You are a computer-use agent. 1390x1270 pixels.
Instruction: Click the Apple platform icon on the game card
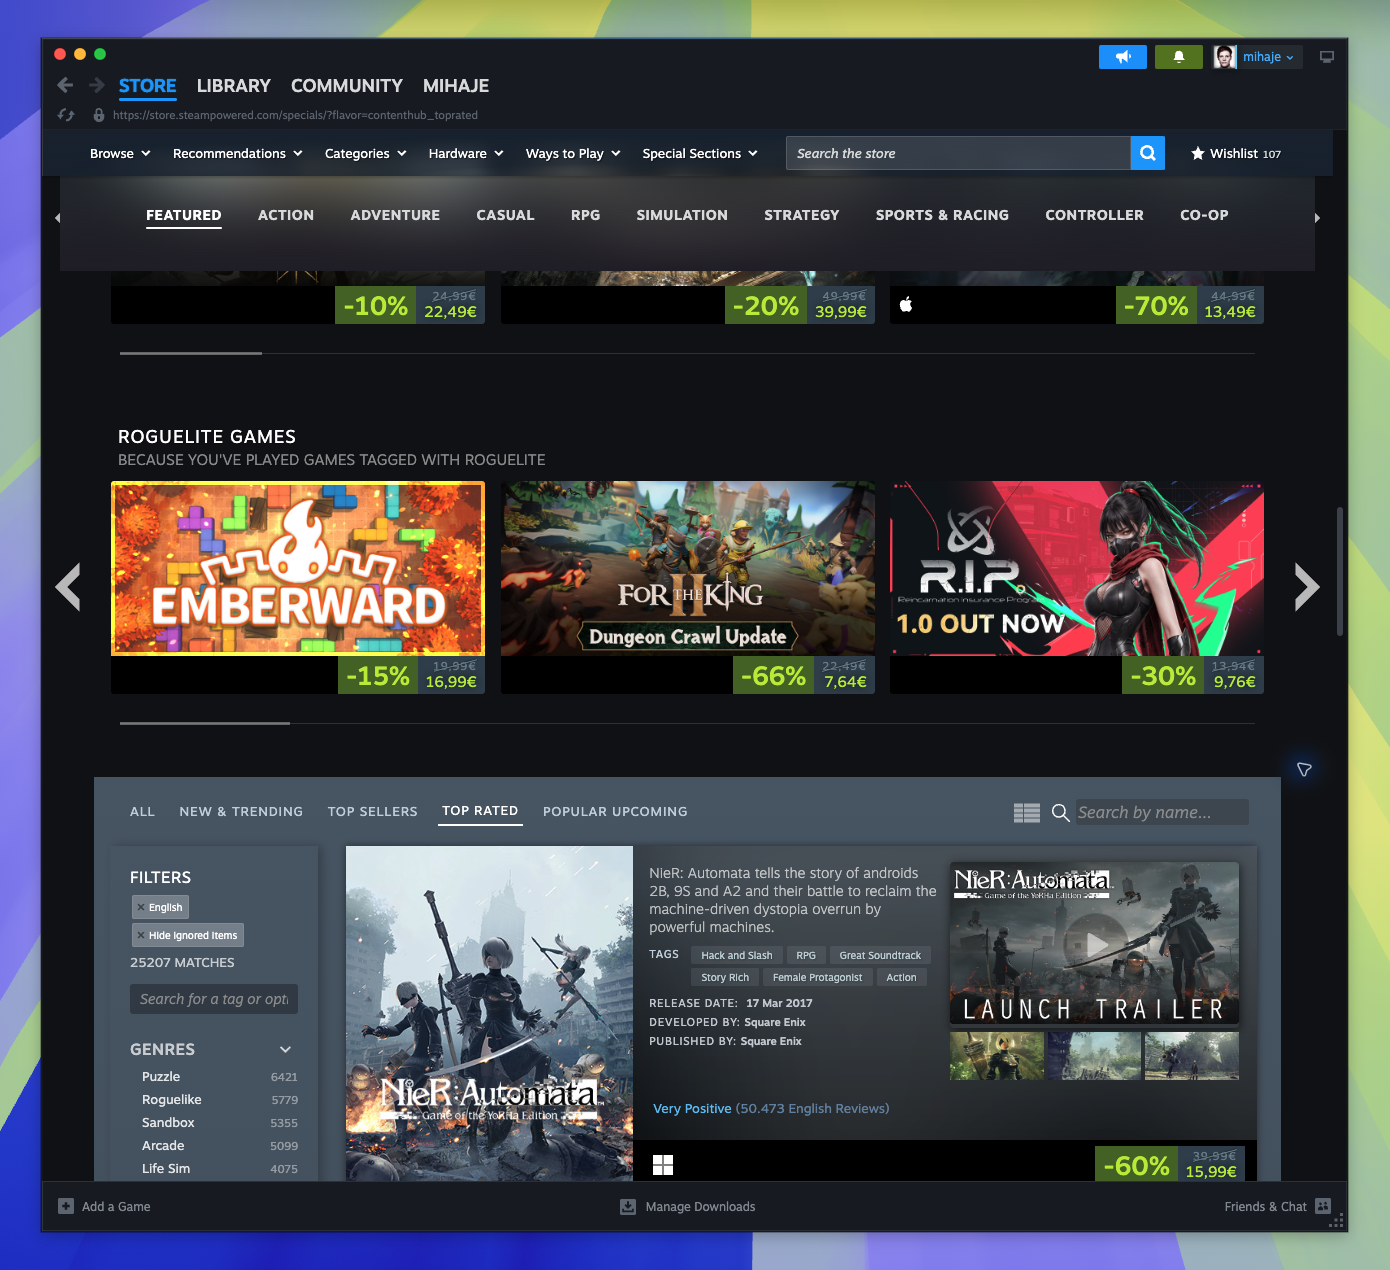(x=906, y=304)
